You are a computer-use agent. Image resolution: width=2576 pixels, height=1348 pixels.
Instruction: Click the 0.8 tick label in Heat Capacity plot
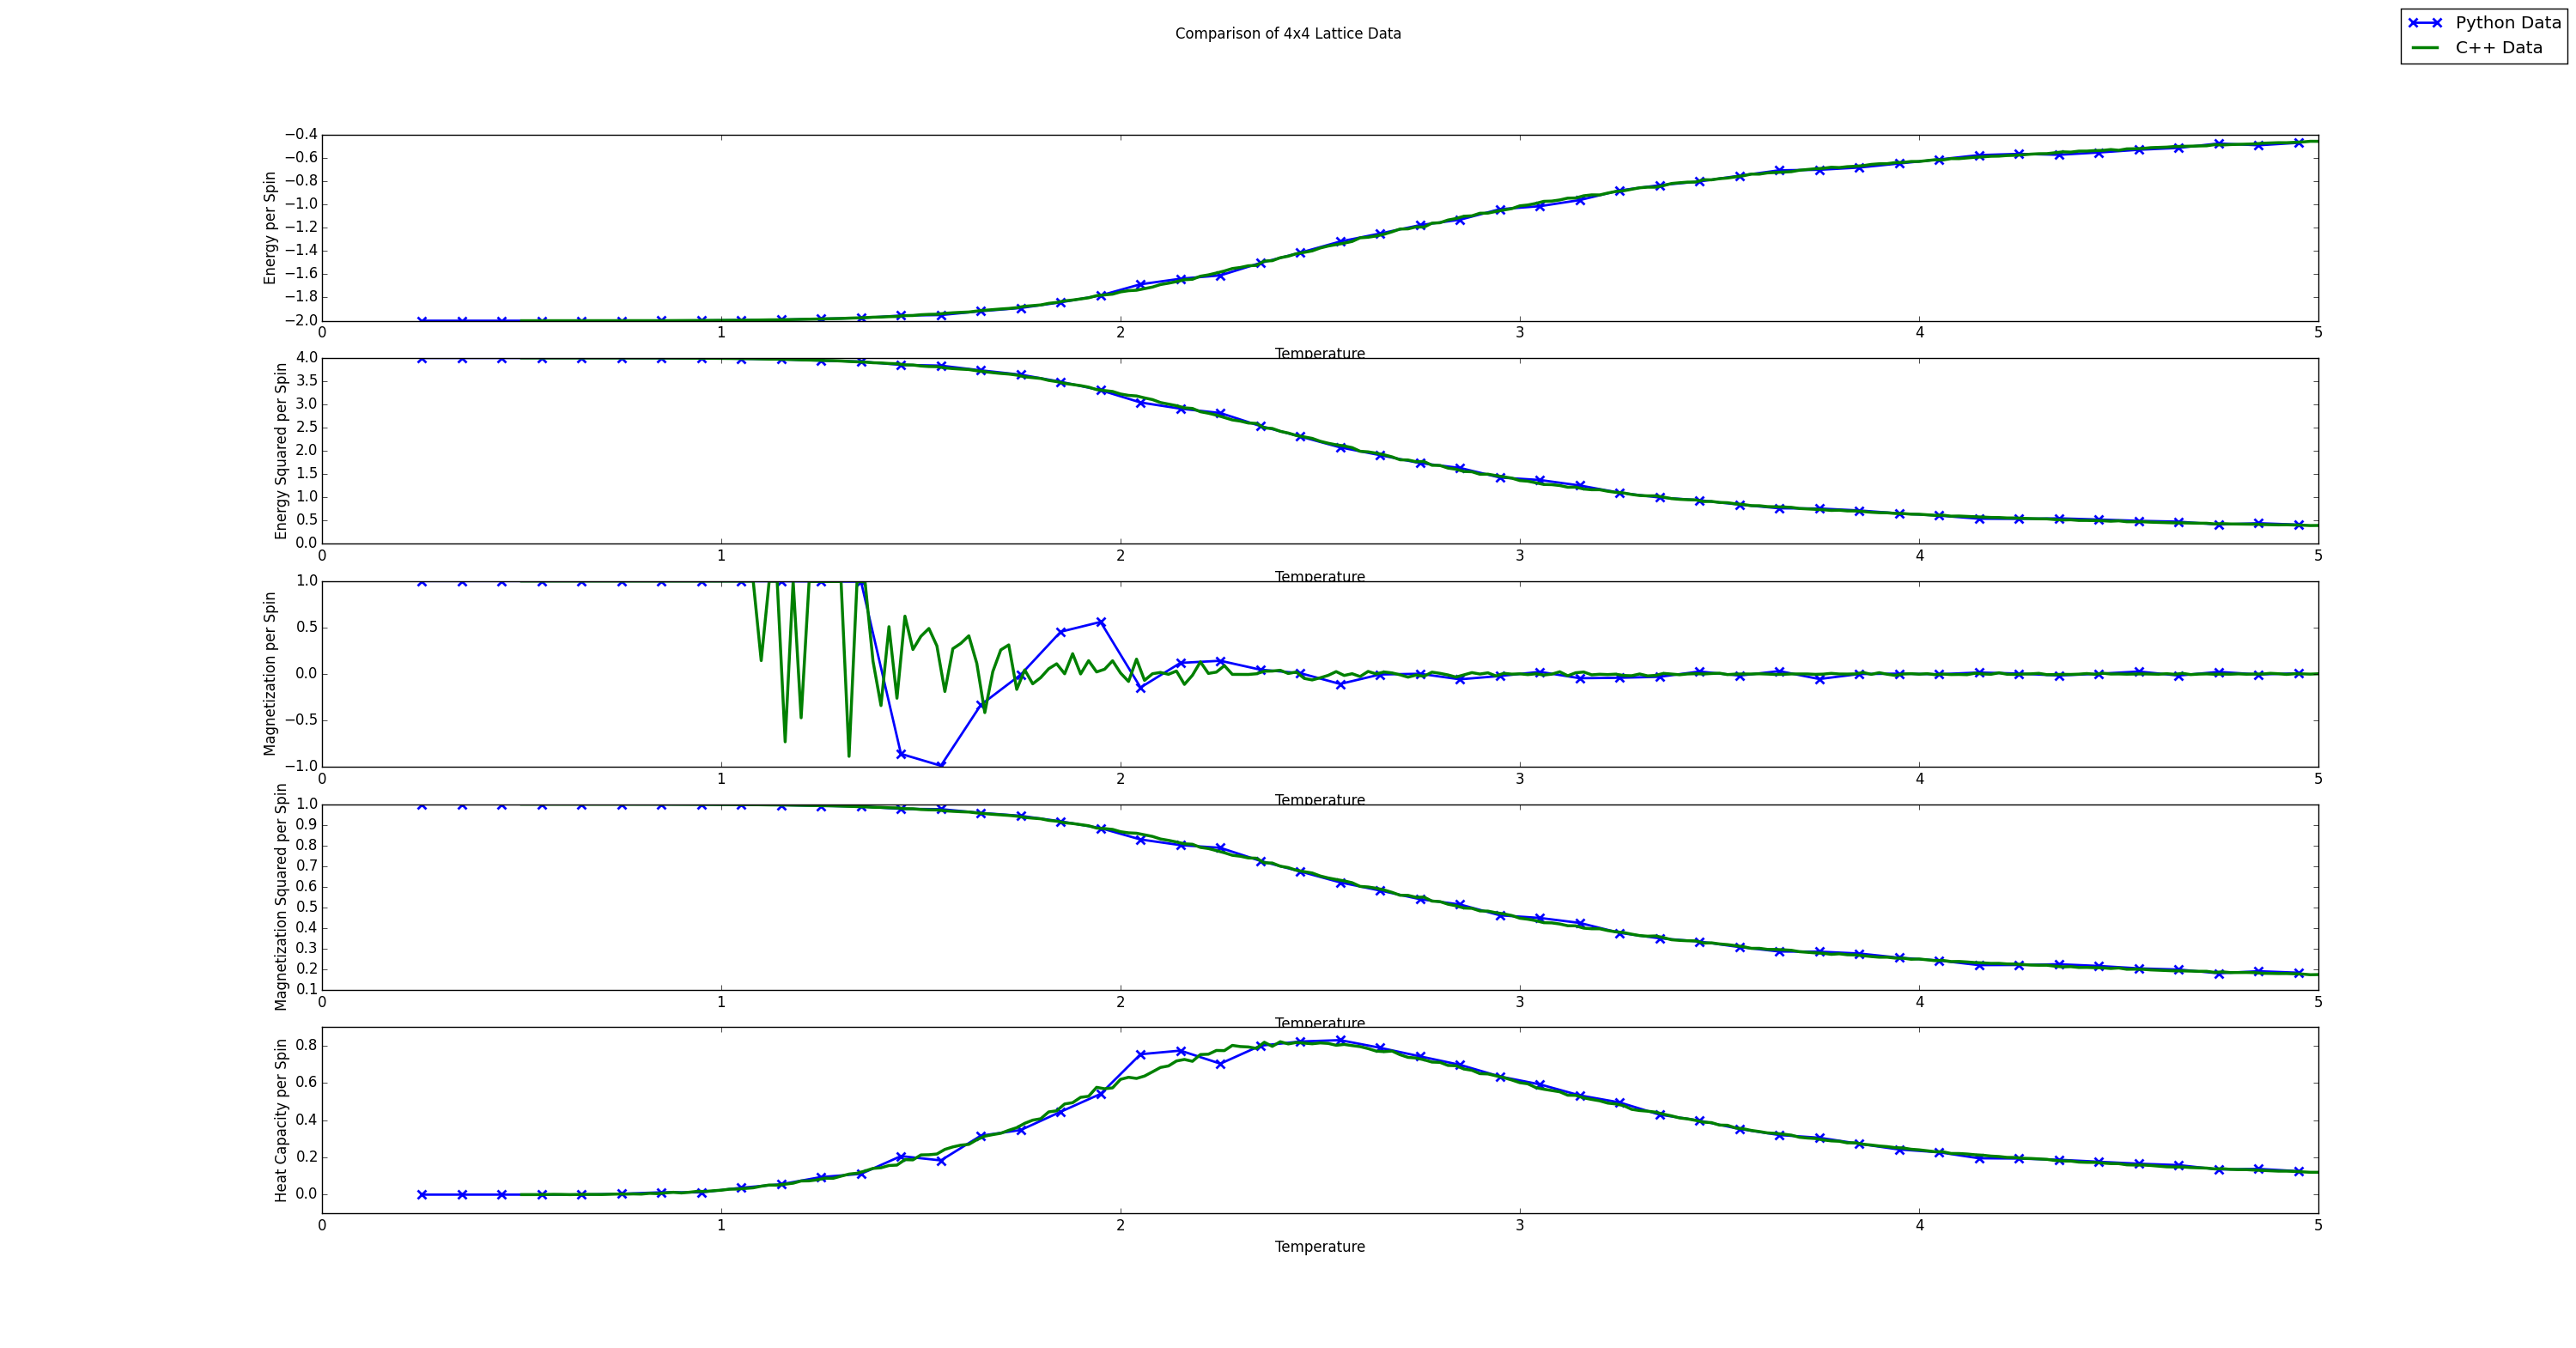click(307, 1045)
